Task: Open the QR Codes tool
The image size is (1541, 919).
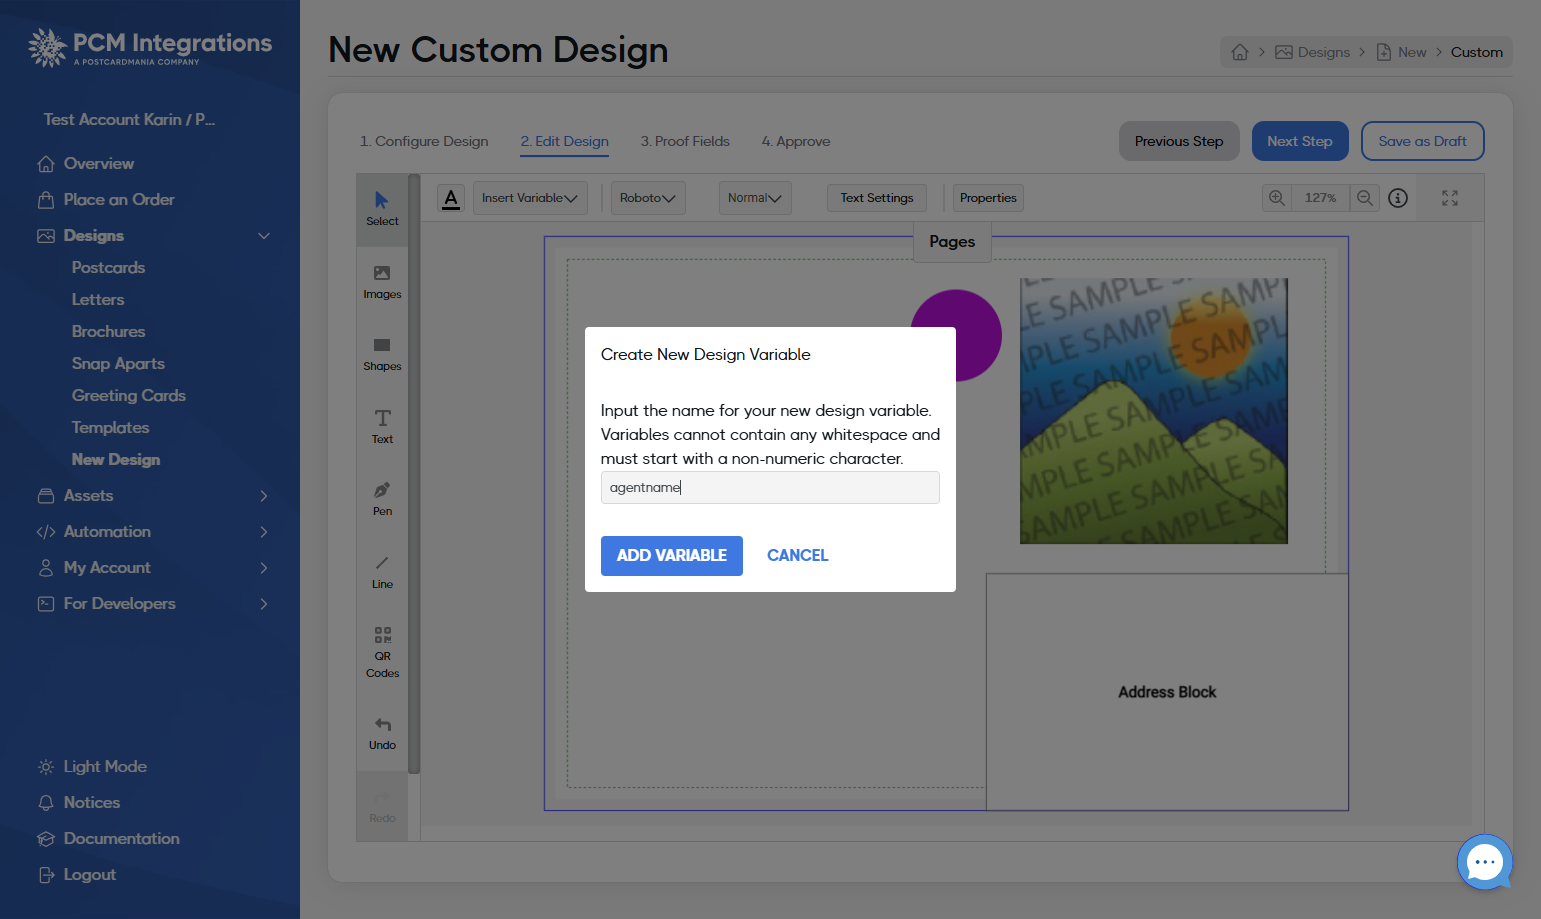Action: point(382,652)
